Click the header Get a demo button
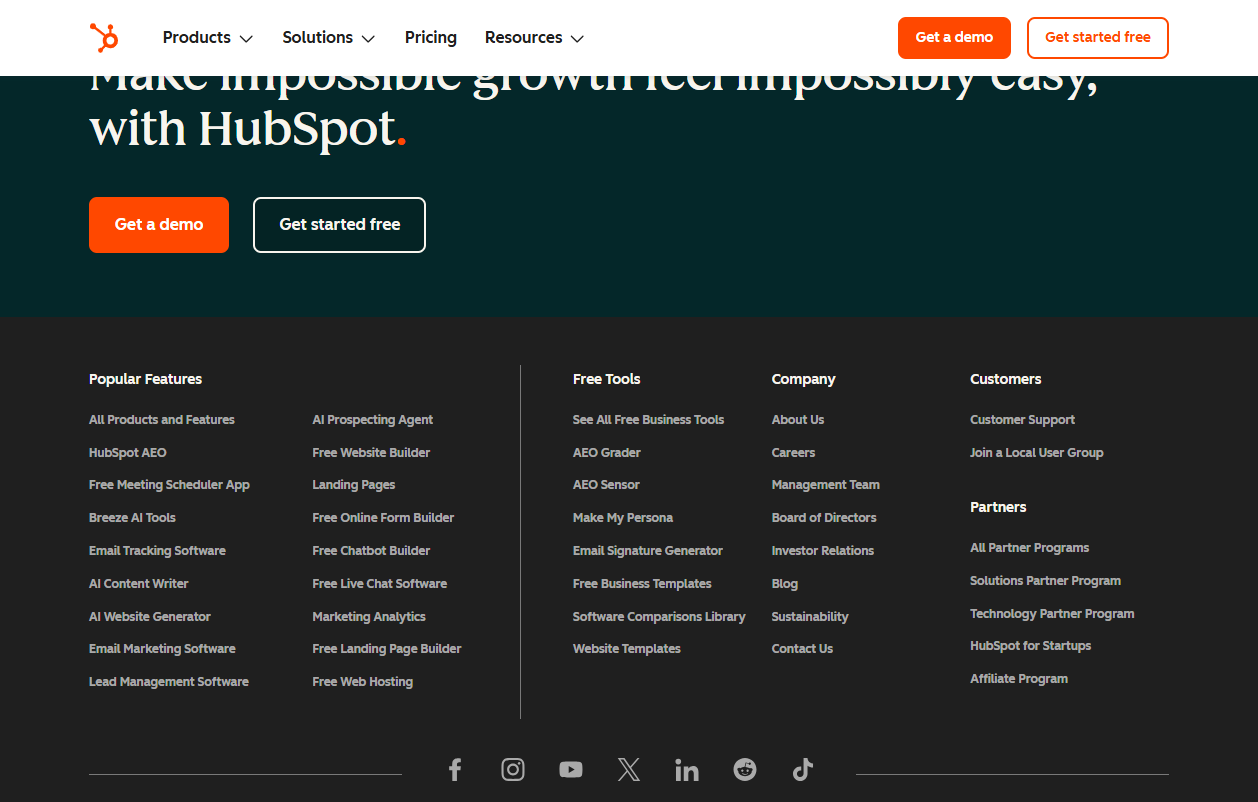 tap(954, 38)
